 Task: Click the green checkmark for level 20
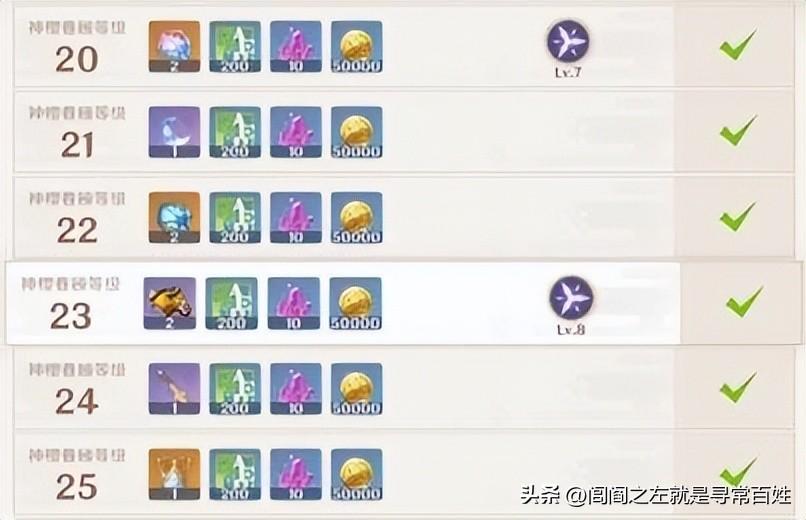pos(738,46)
